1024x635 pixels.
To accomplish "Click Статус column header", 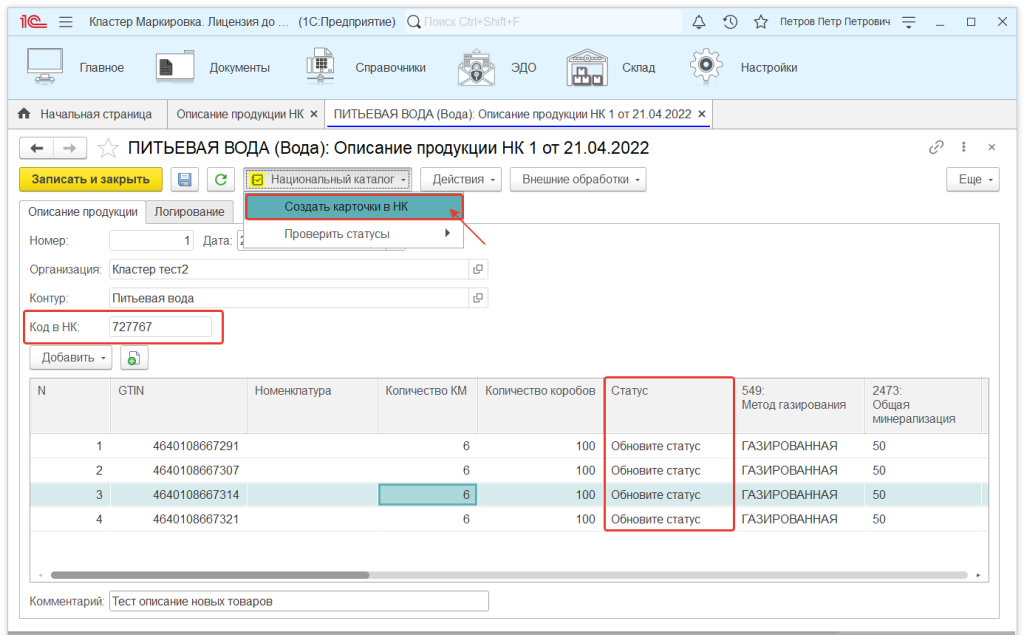I will click(669, 405).
